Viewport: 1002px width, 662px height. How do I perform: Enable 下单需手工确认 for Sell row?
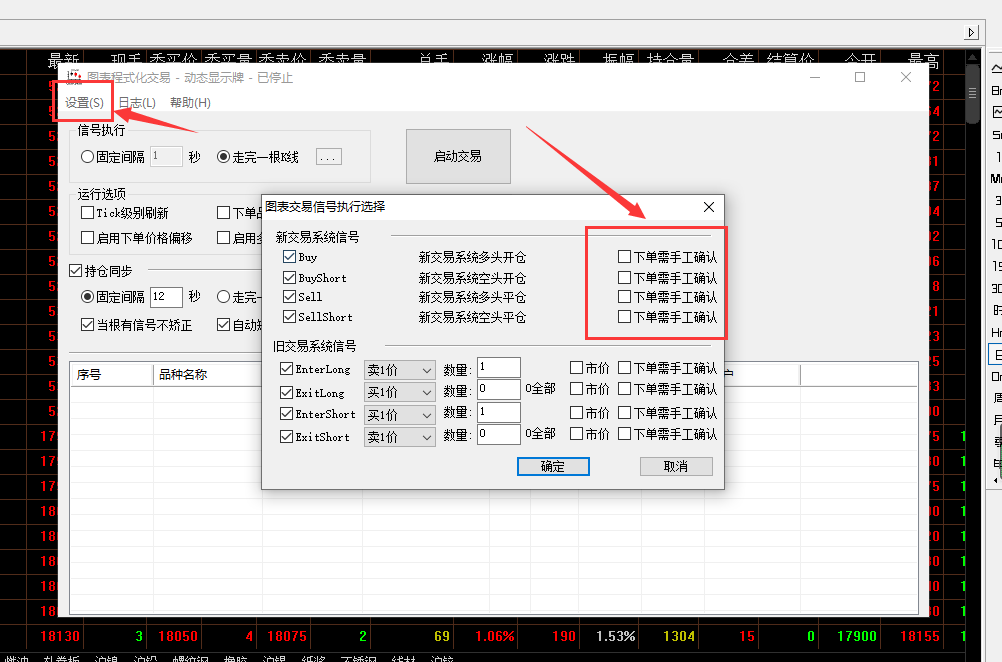(624, 297)
